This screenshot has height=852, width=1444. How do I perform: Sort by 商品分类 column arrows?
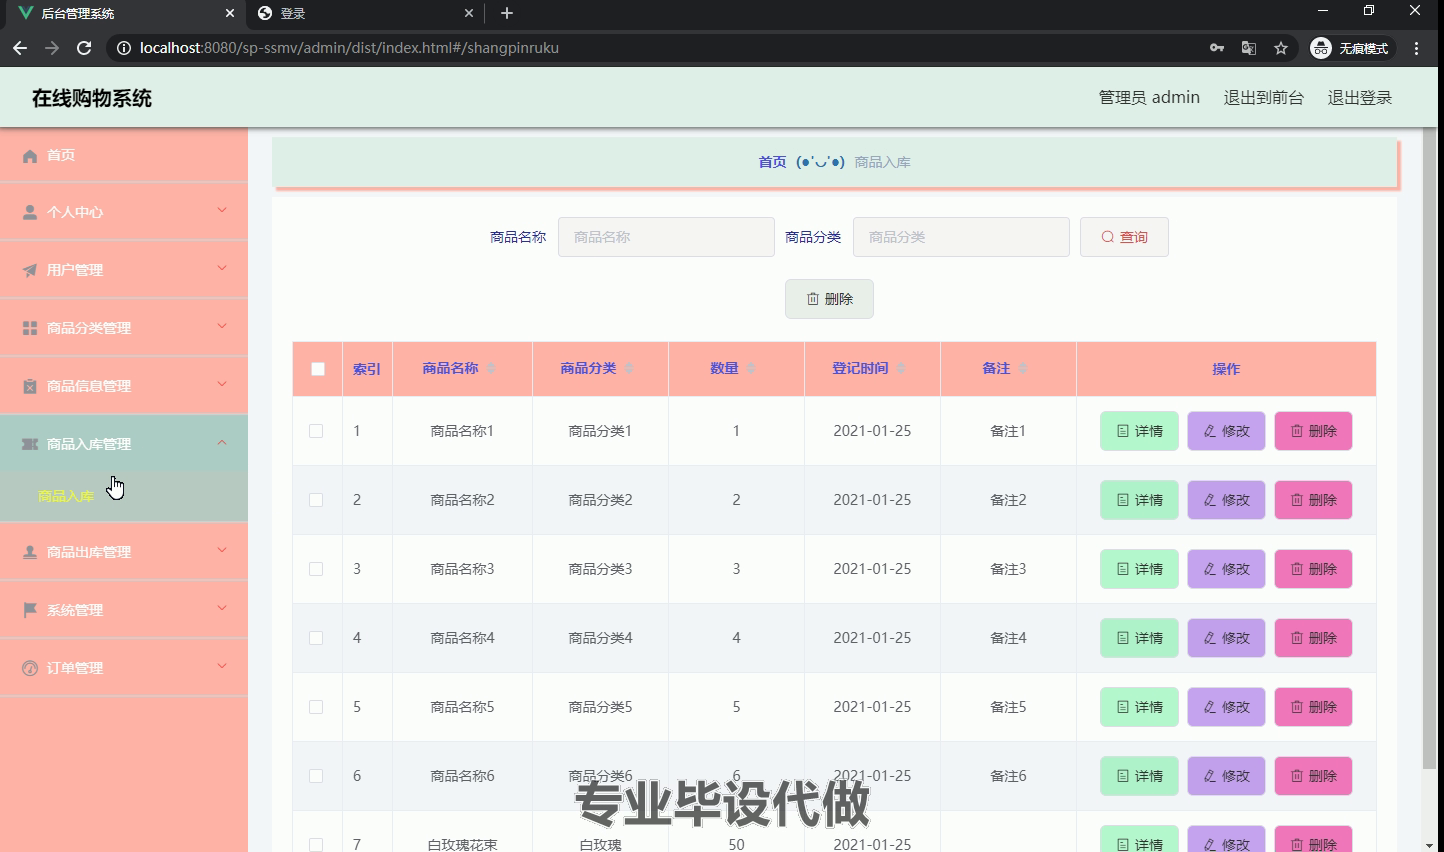[629, 369]
